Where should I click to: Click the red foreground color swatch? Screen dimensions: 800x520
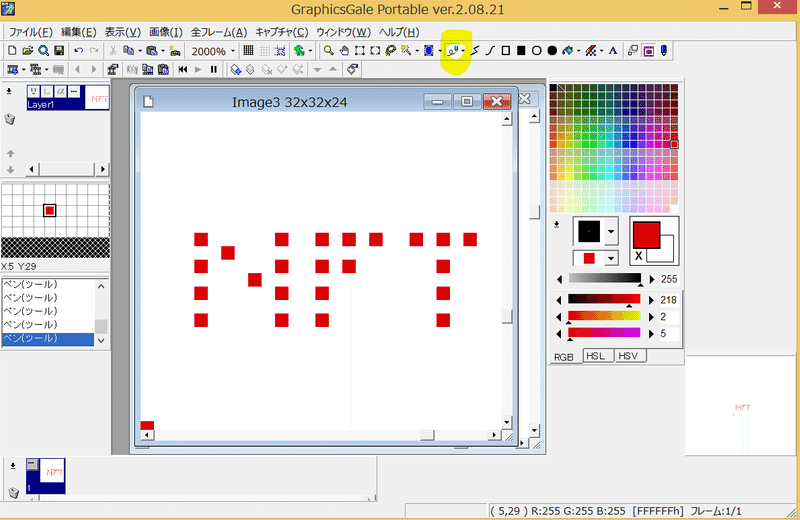point(646,236)
